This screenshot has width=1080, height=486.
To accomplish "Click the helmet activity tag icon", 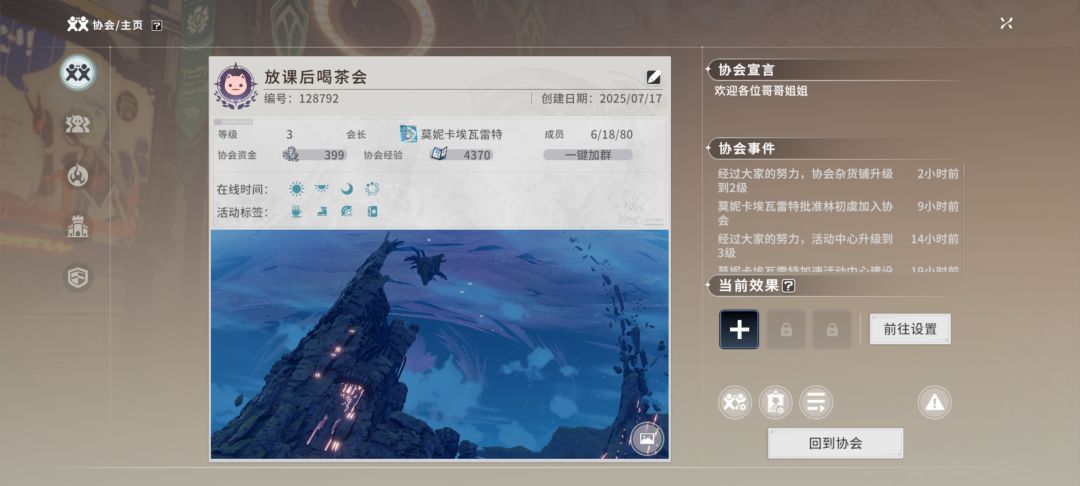I will pos(347,212).
